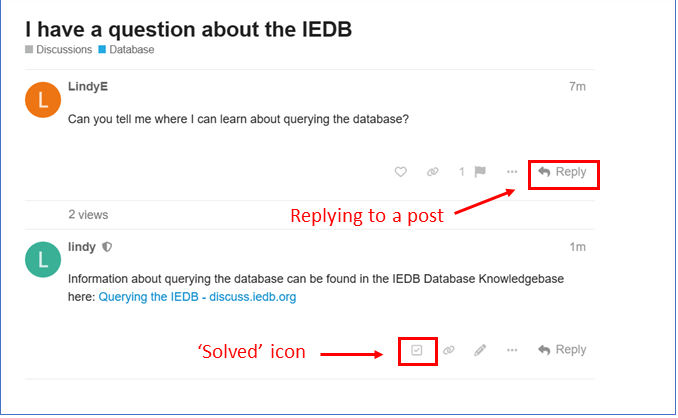Click the moderator shield icon beside lindy
Screen dimensions: 678x418
click(x=107, y=247)
